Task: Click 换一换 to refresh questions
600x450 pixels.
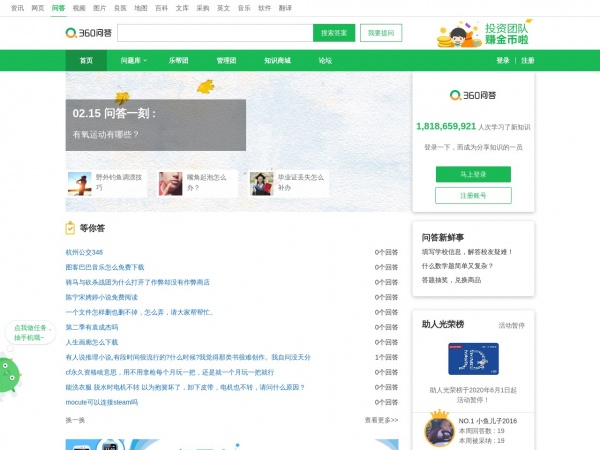Action: pyautogui.click(x=75, y=420)
